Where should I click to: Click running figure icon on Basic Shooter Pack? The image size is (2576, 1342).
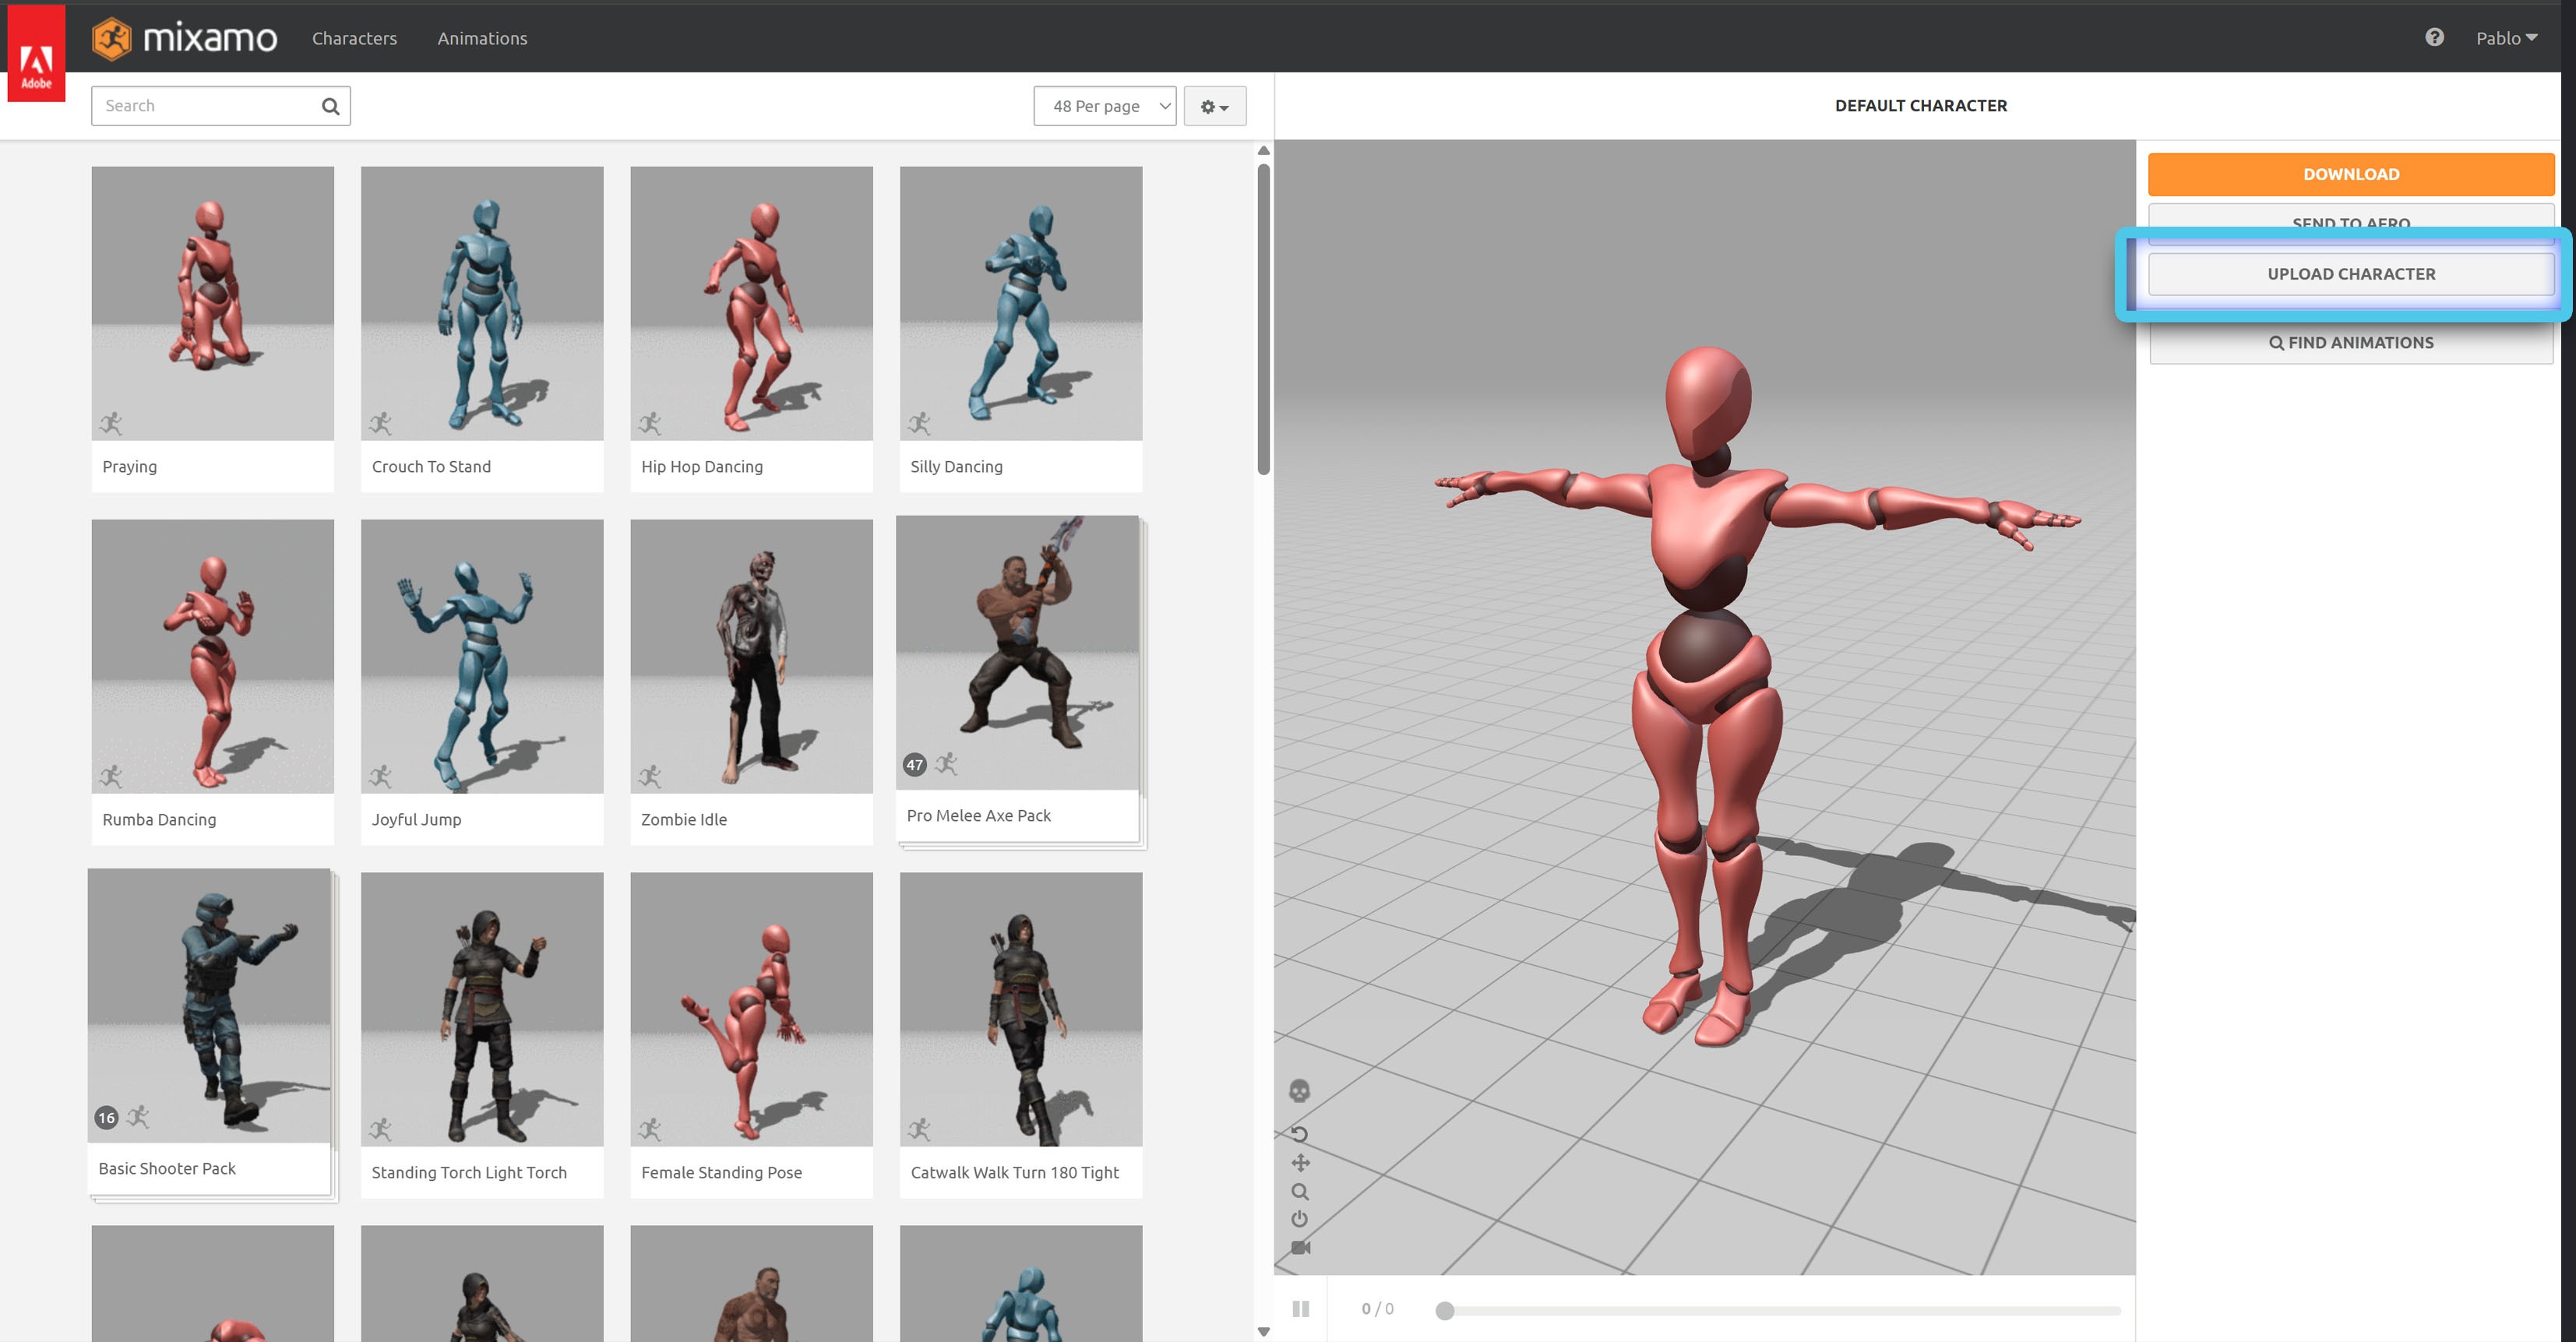click(138, 1117)
